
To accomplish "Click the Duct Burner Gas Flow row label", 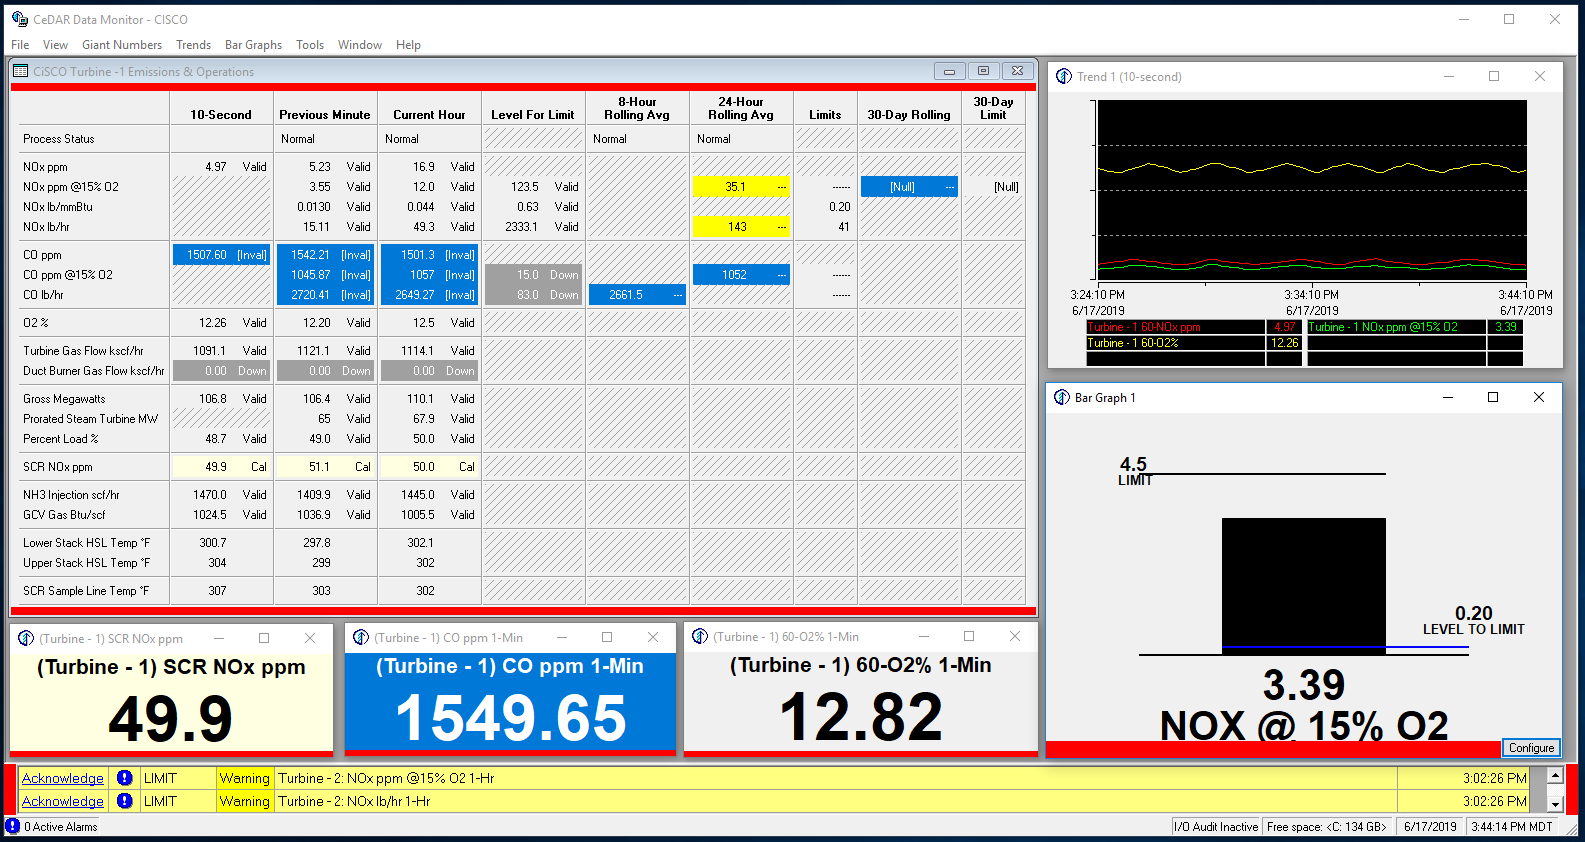I will [94, 371].
